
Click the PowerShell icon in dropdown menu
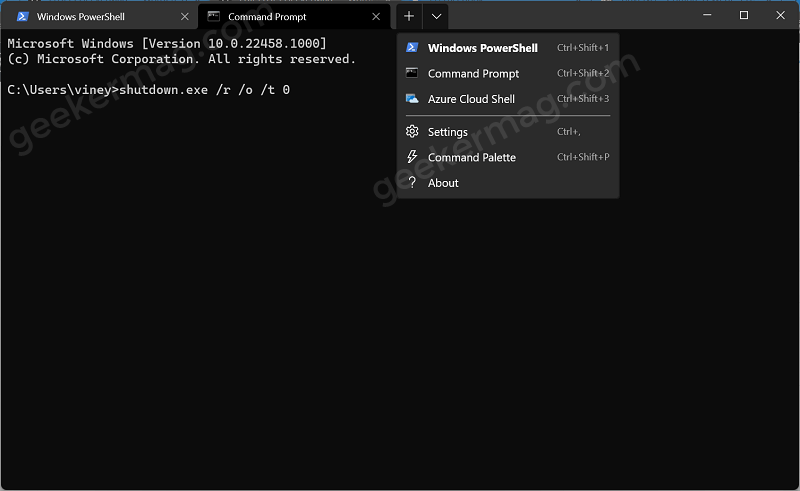tap(412, 47)
